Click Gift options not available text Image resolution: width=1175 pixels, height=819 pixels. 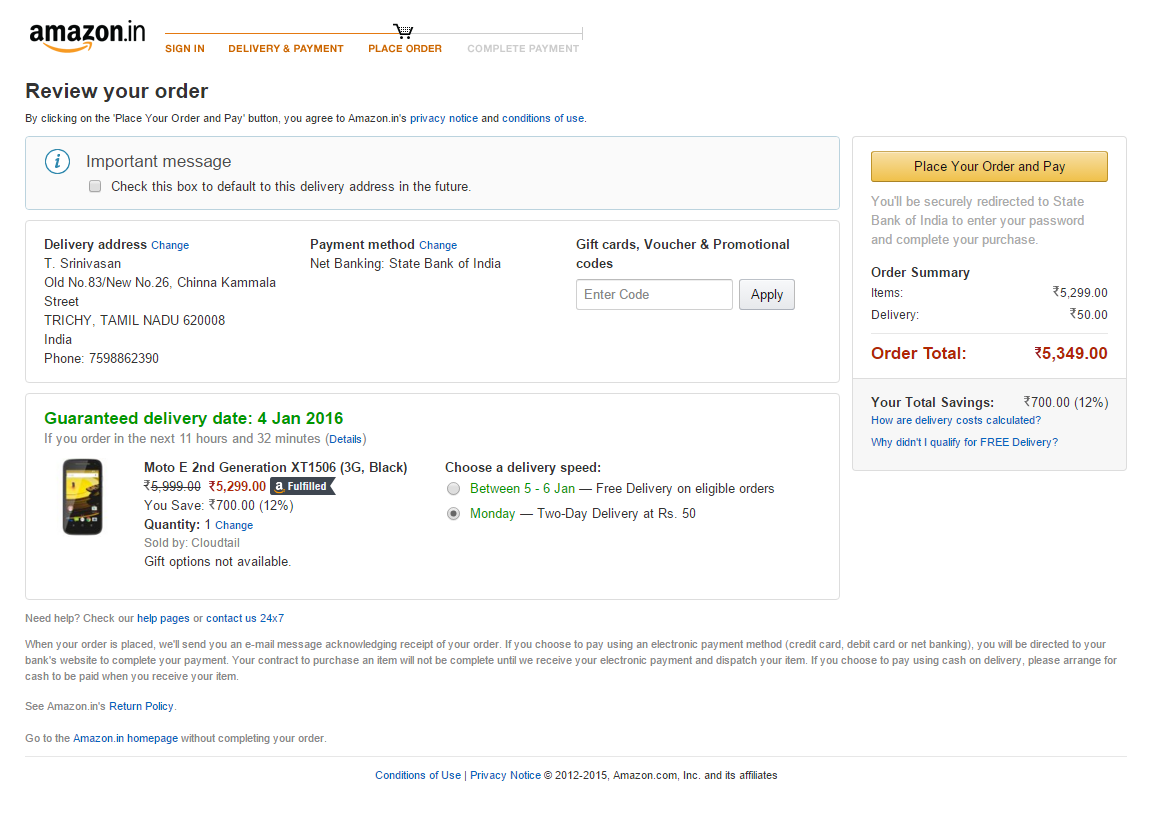coord(217,562)
